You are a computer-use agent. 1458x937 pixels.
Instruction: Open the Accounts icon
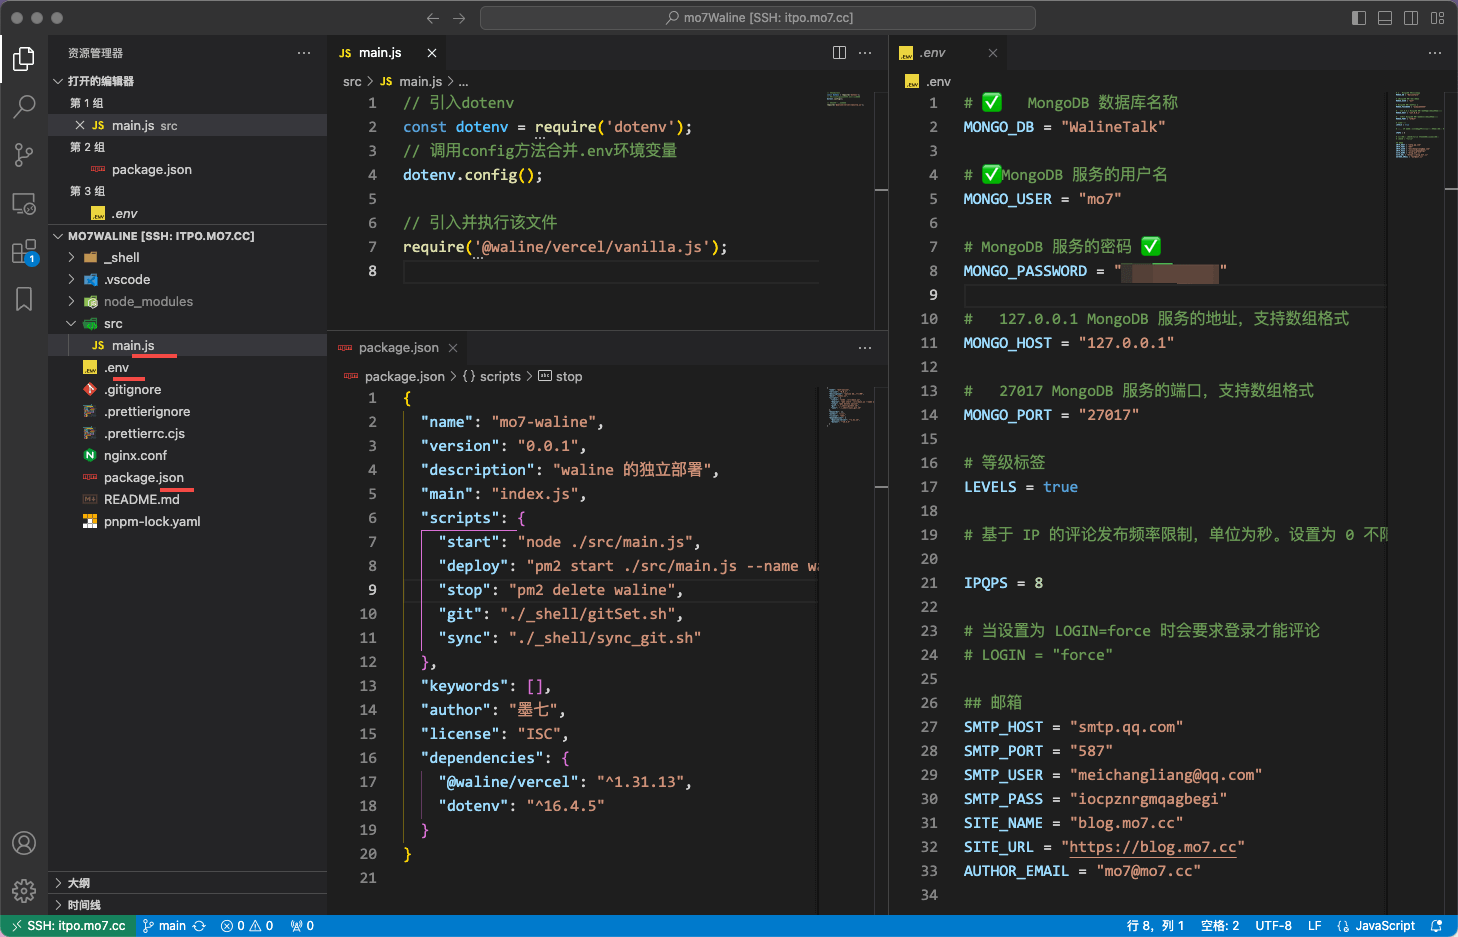24,843
